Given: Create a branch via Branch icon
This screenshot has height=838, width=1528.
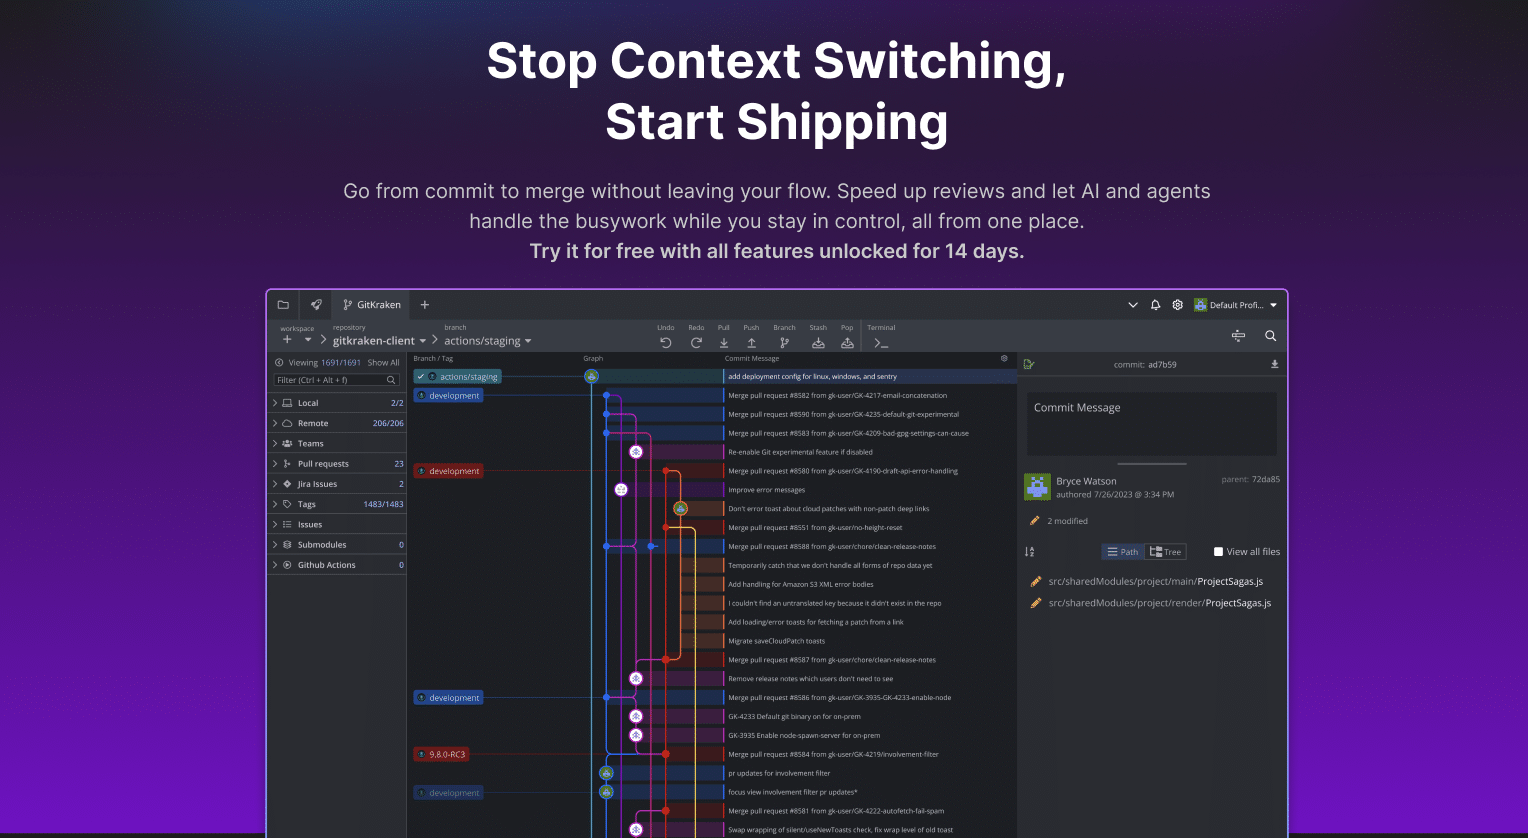Looking at the screenshot, I should [785, 342].
